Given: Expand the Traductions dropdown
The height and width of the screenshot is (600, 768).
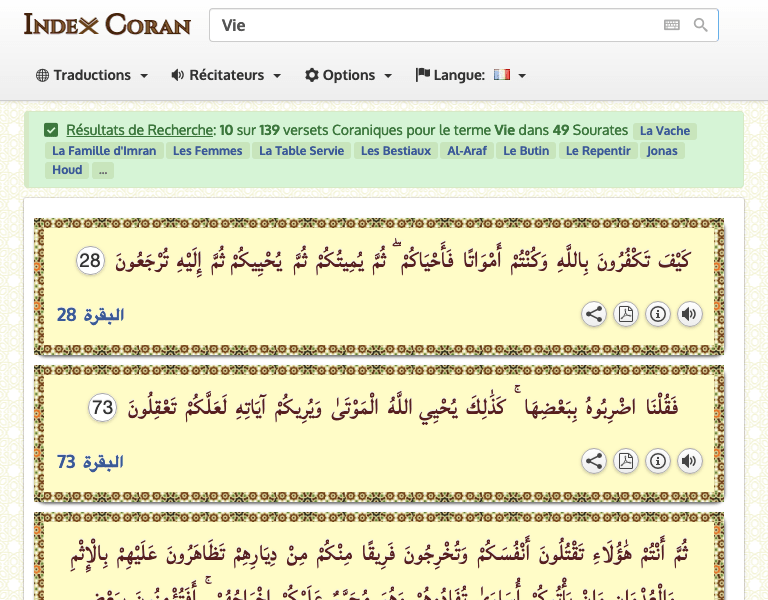Looking at the screenshot, I should (92, 75).
